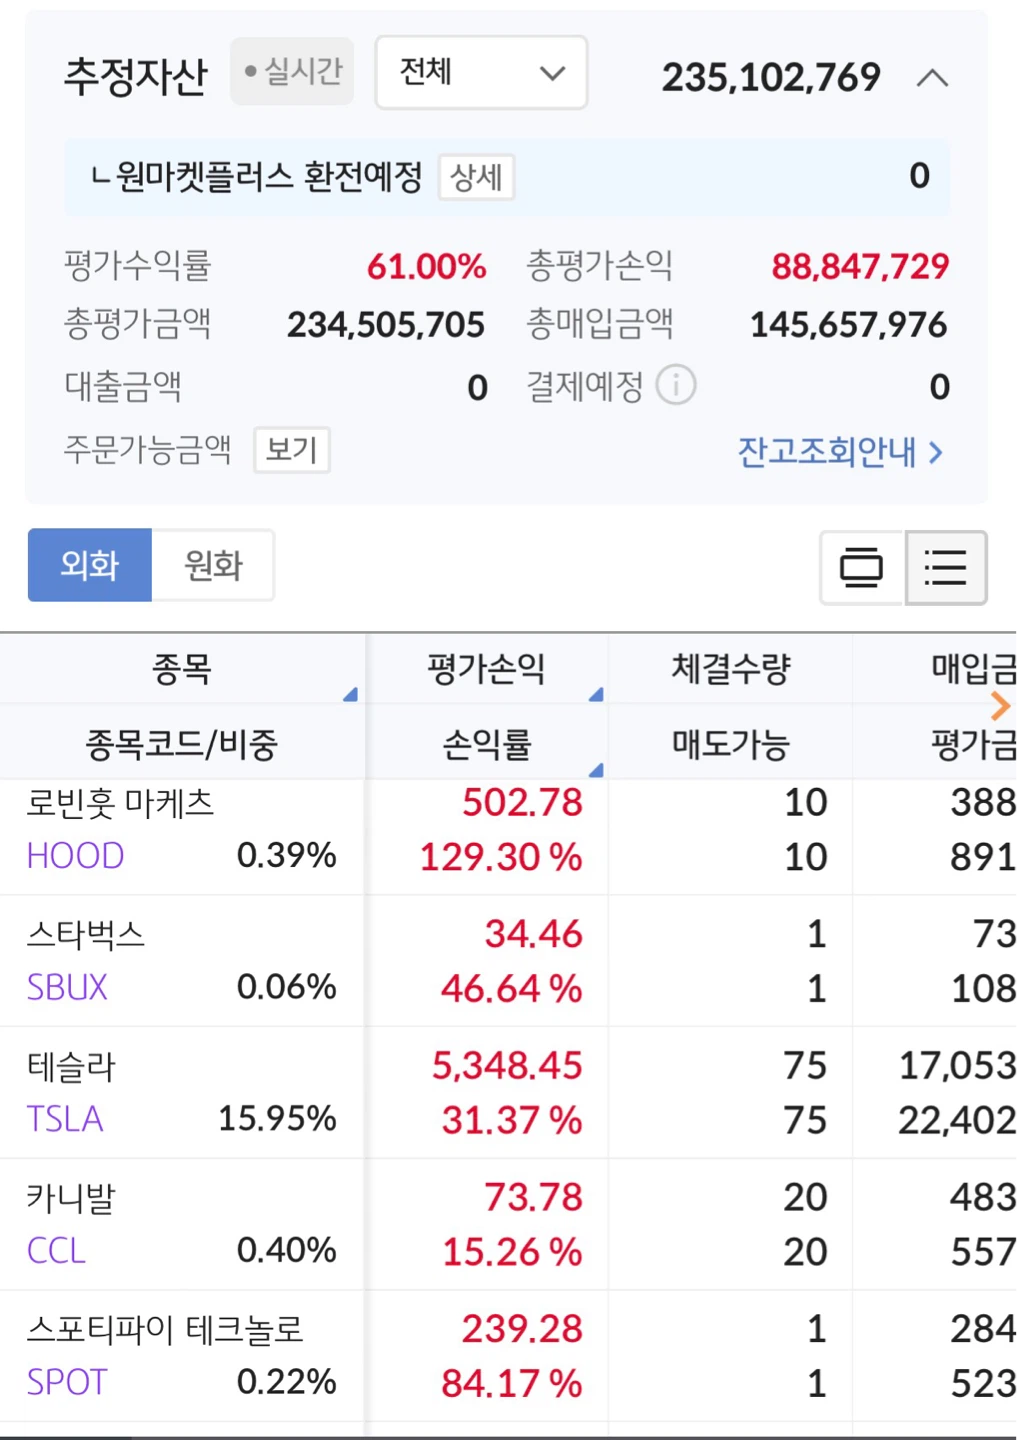The image size is (1017, 1440).
Task: Switch to card view layout icon
Action: coord(861,567)
